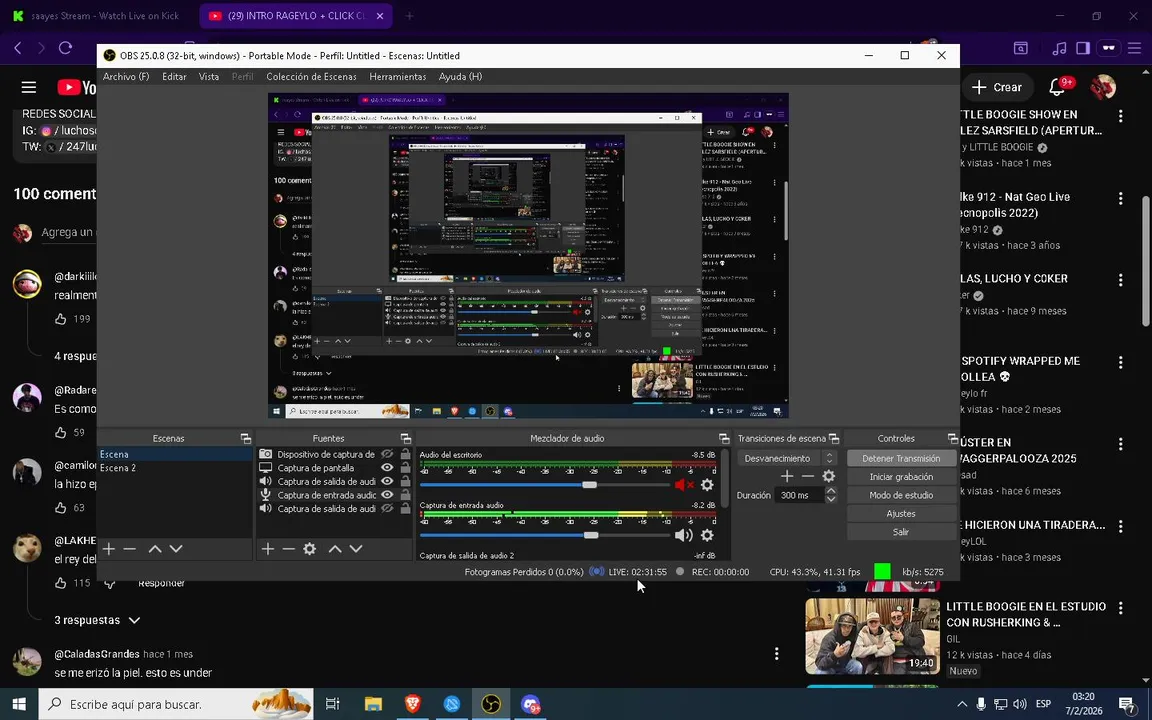This screenshot has height=720, width=1152.
Task: Open Brave browser from the taskbar
Action: (x=412, y=704)
